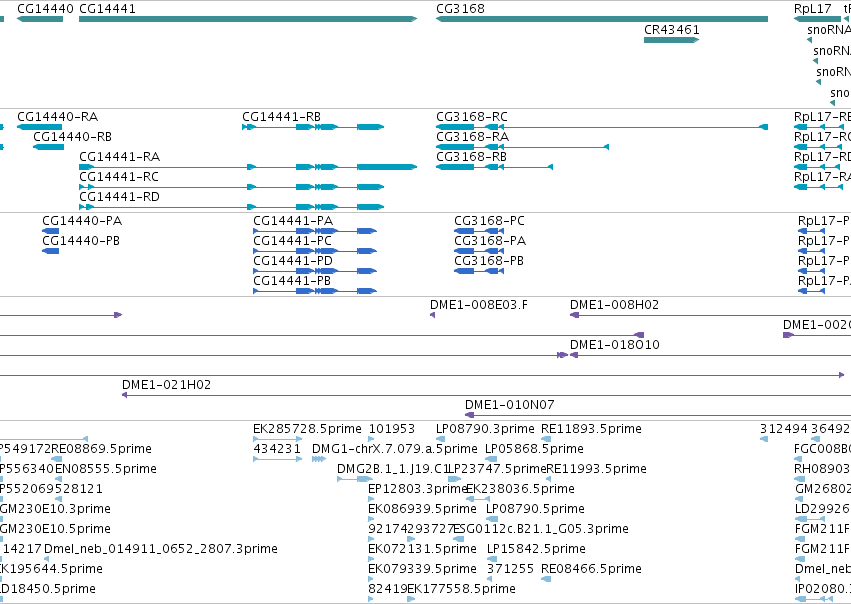This screenshot has height=604, width=851.
Task: Select transcript CG3168-RB
Action: 471,157
